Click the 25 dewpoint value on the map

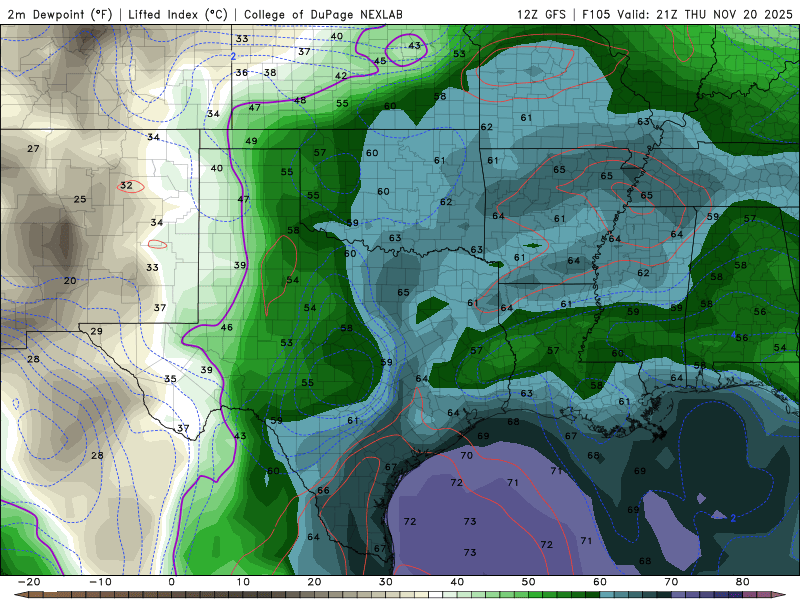[80, 199]
